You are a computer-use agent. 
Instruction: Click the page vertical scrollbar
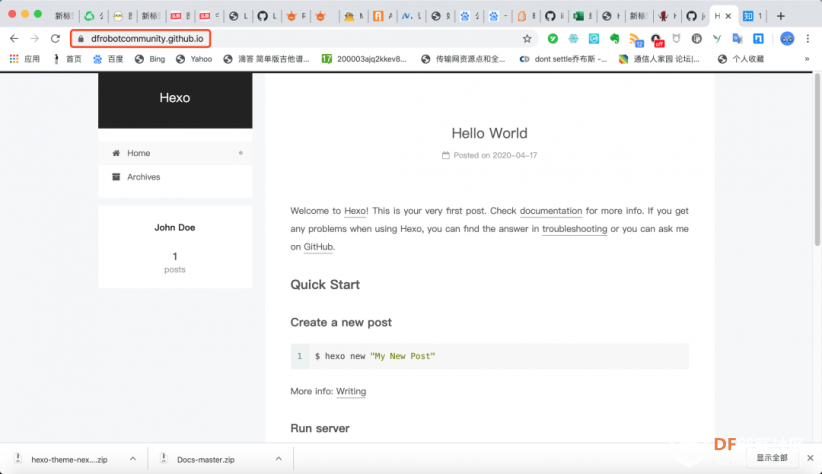pyautogui.click(x=817, y=159)
